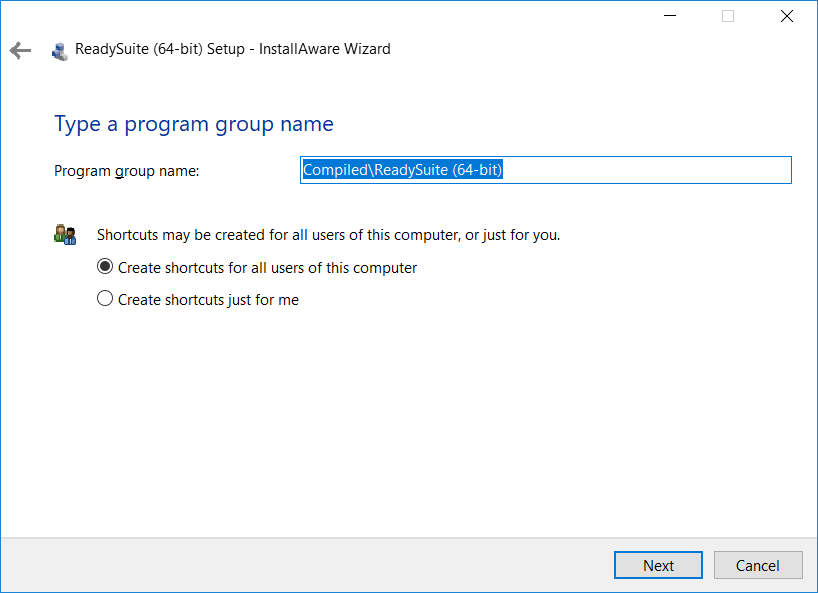Click the greyed-out maximize window button

(x=728, y=16)
